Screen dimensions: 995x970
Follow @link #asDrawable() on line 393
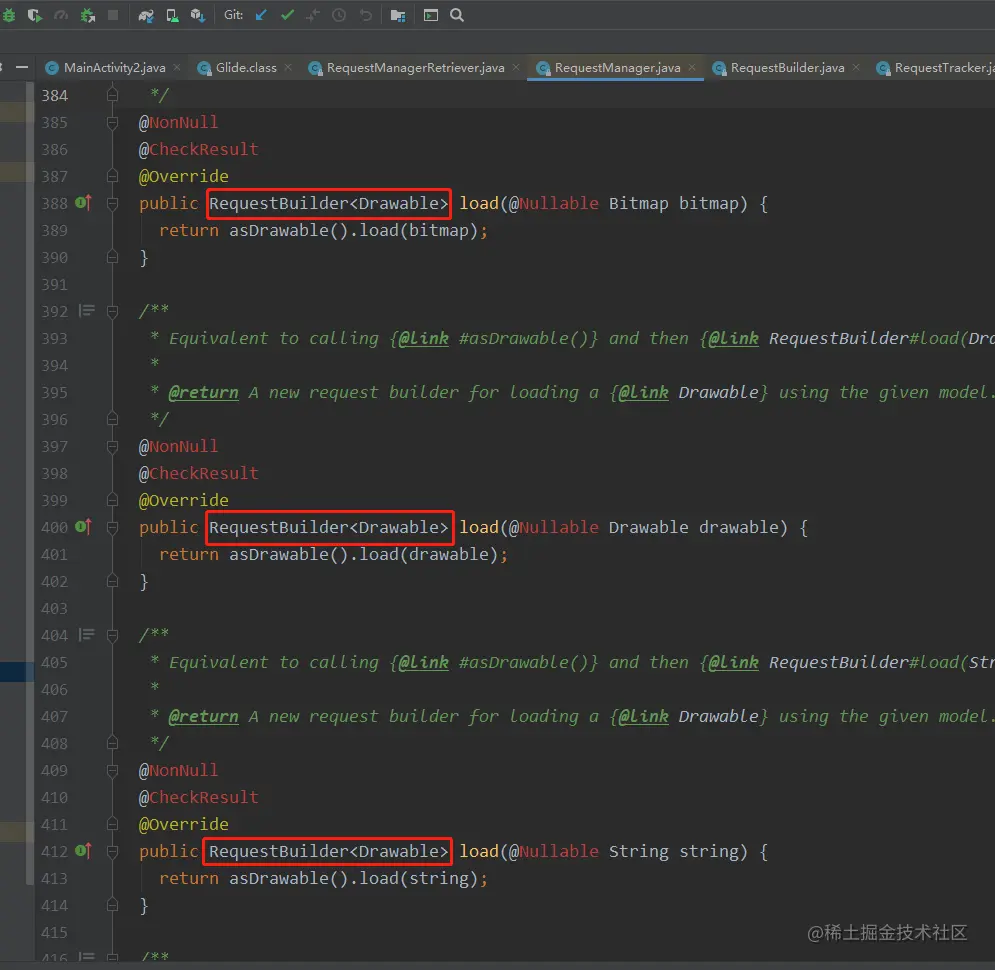494,338
